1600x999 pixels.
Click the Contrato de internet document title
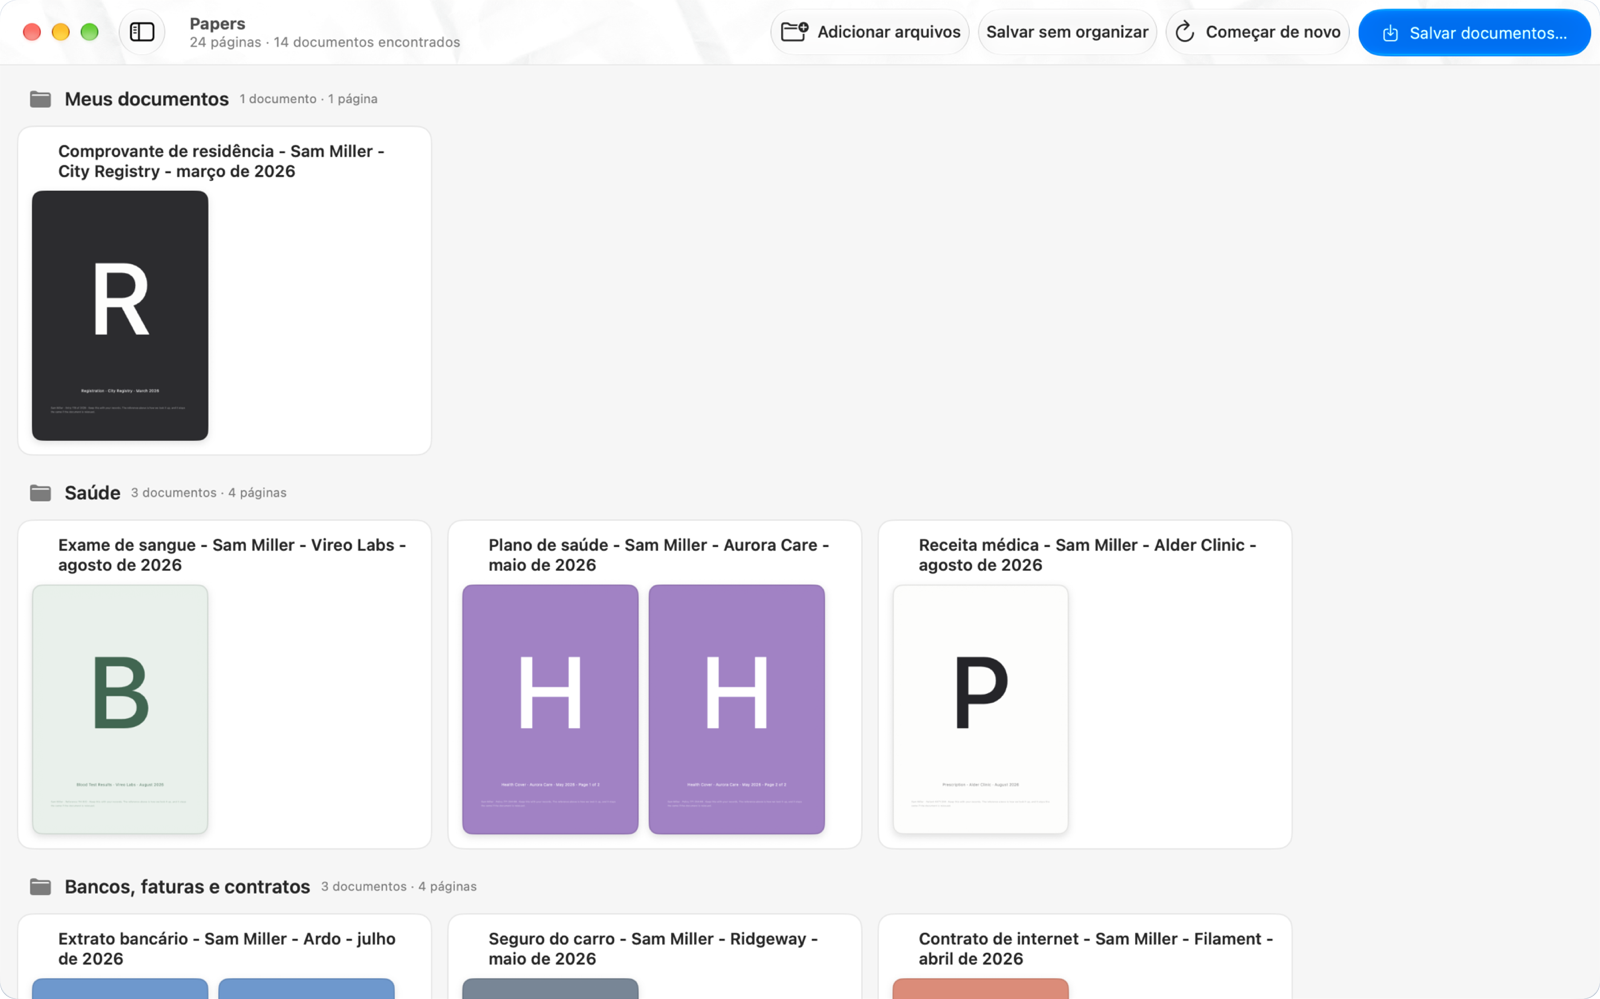1096,949
